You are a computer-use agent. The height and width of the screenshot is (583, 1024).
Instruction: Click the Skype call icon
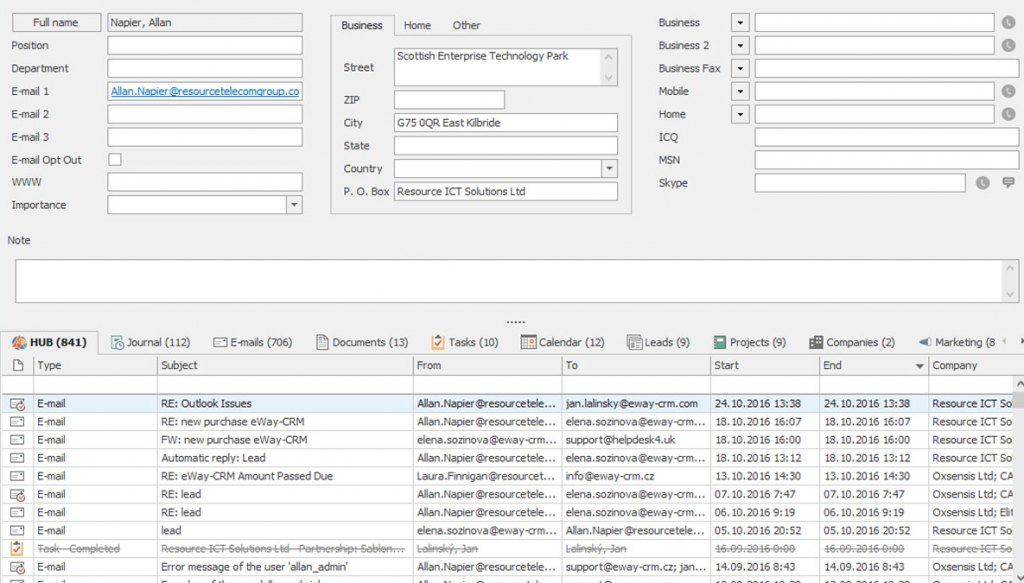pyautogui.click(x=982, y=183)
